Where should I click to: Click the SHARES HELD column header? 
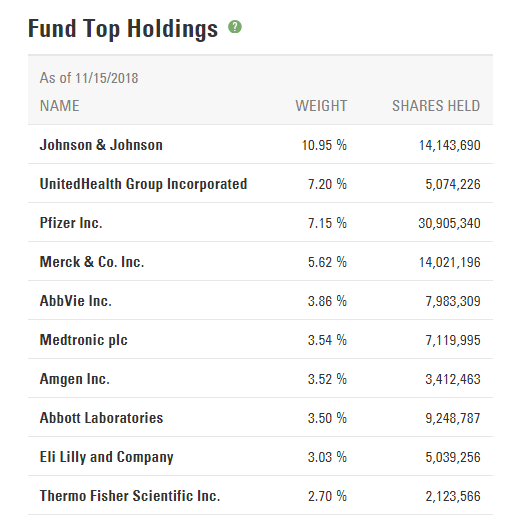pyautogui.click(x=436, y=106)
